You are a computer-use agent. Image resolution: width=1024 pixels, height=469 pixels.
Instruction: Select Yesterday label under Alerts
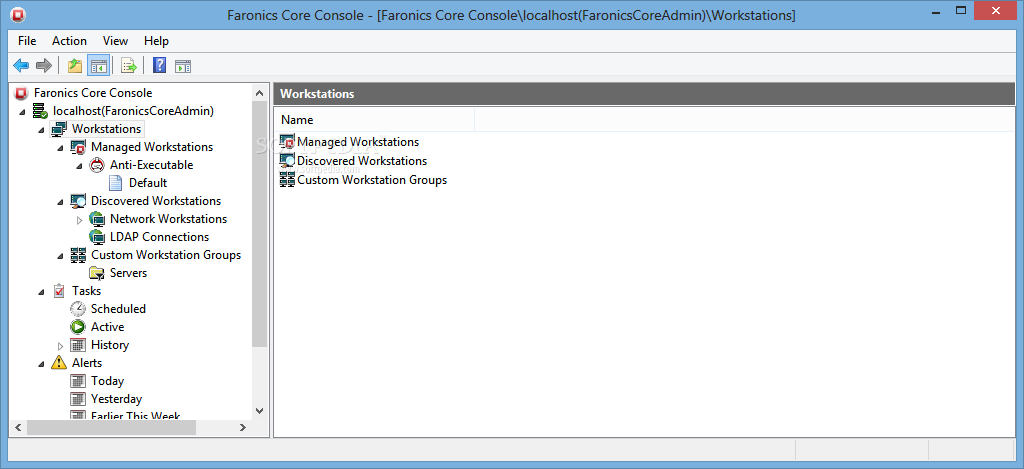pyautogui.click(x=116, y=398)
